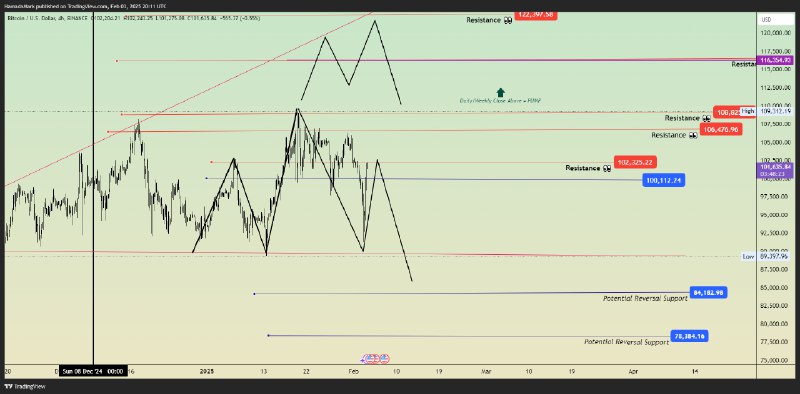This screenshot has width=800, height=394.
Task: Select the 122,397.58 resistance price label
Action: pos(536,15)
